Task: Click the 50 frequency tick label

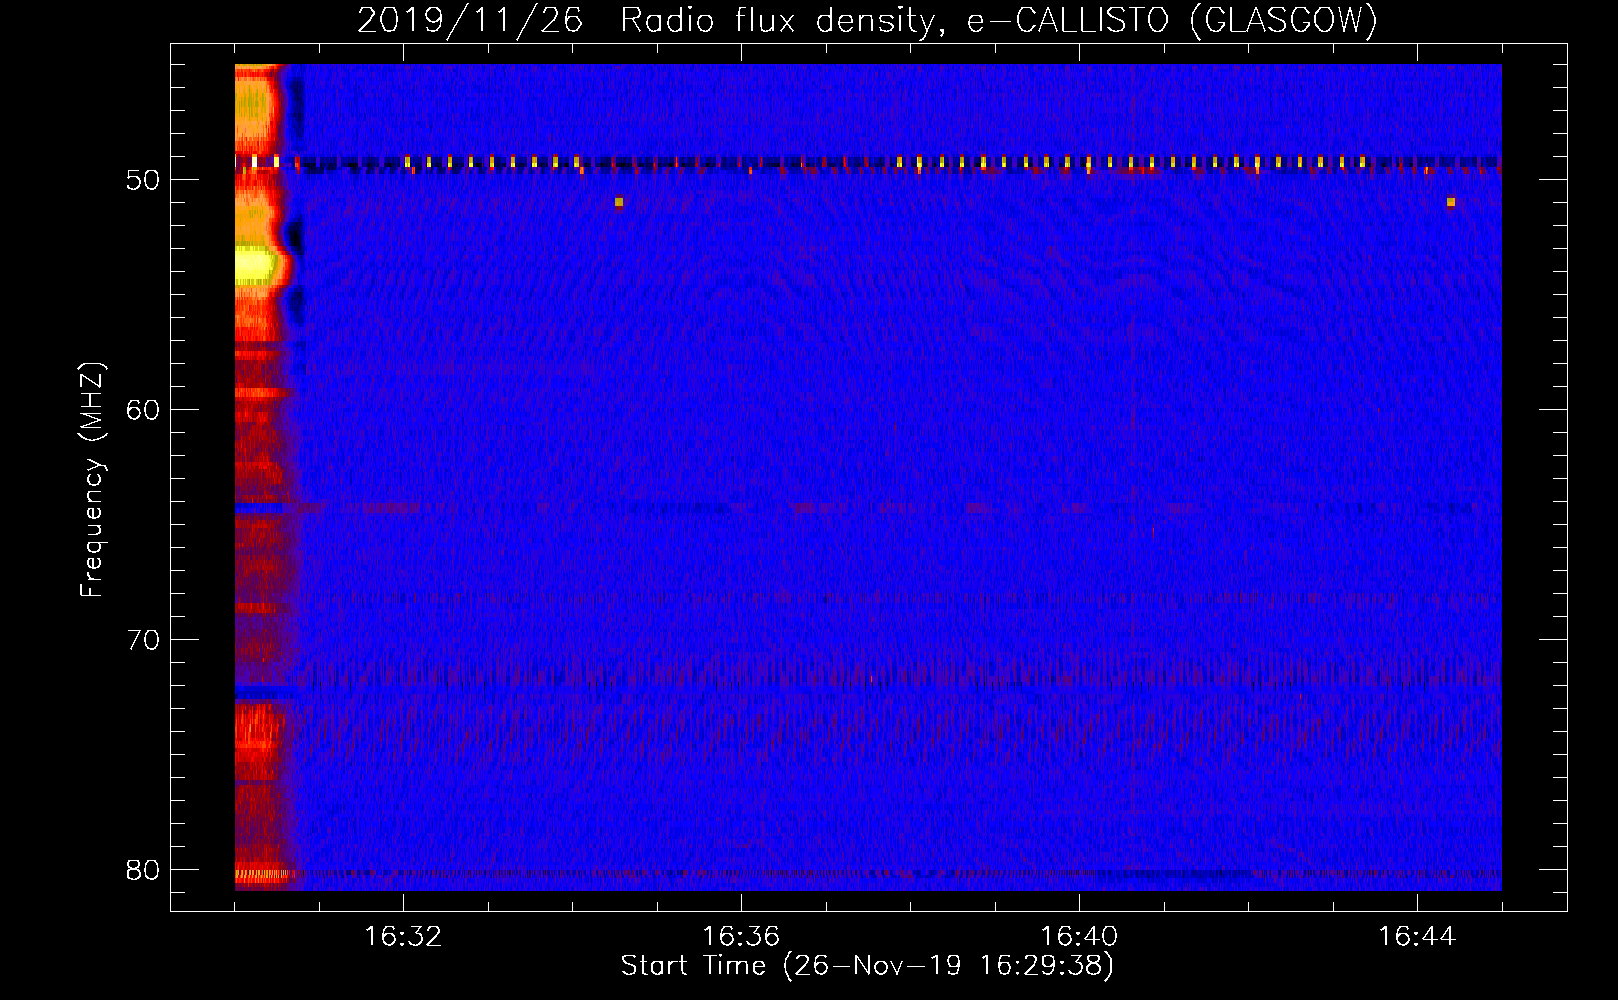Action: 143,180
